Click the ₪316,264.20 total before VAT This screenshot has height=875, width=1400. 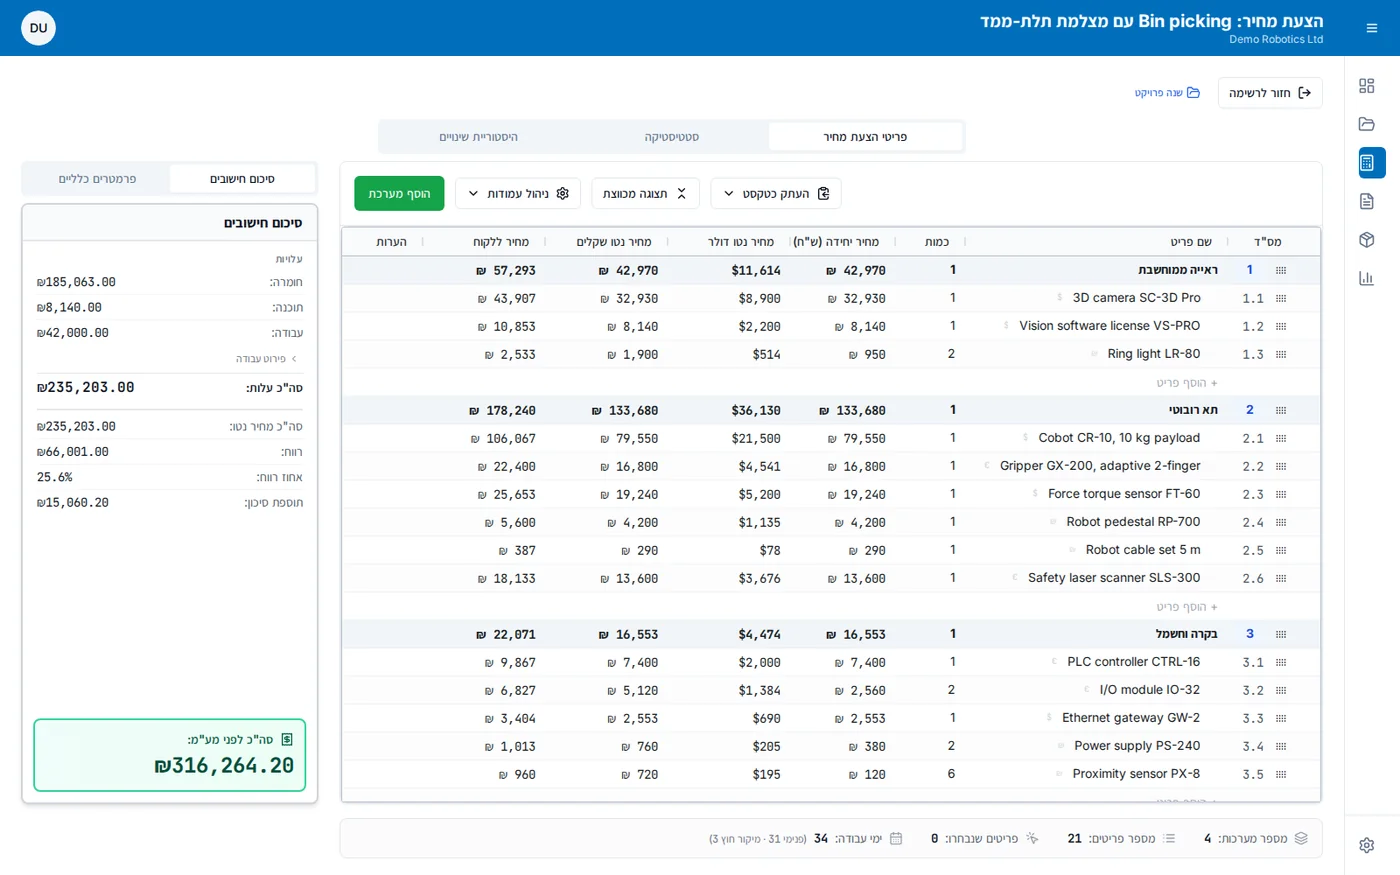[224, 766]
